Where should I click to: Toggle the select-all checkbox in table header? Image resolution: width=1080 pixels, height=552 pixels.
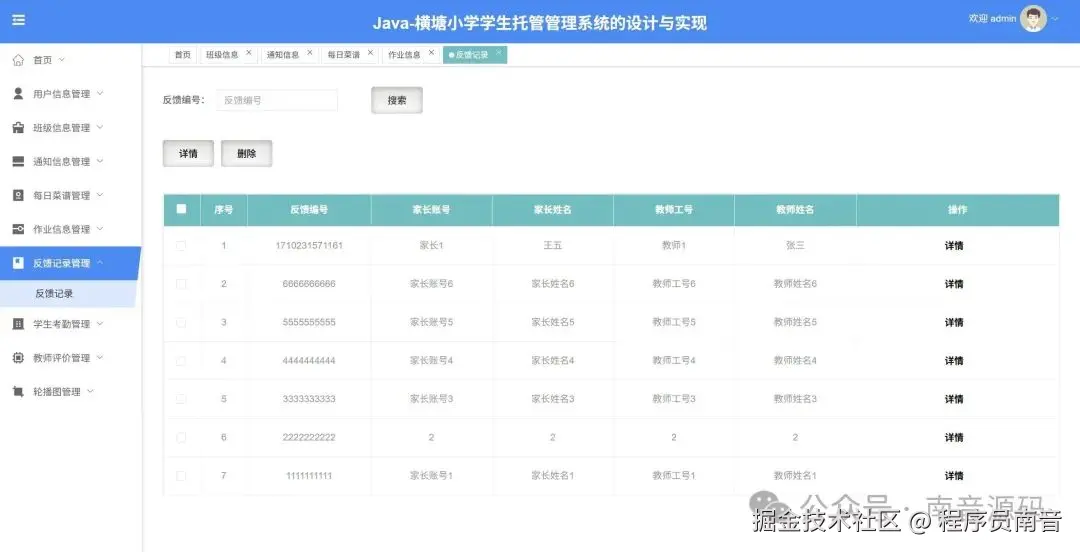(x=181, y=209)
